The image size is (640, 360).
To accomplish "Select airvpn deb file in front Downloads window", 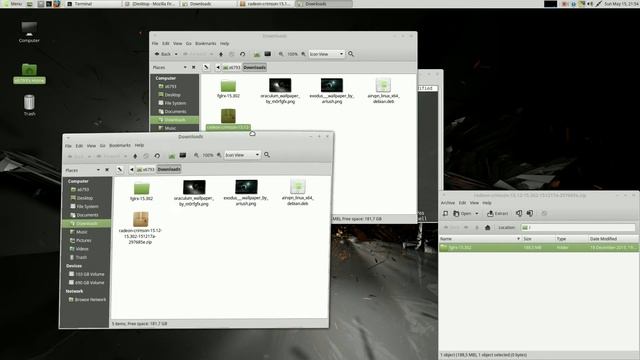I will tap(298, 192).
